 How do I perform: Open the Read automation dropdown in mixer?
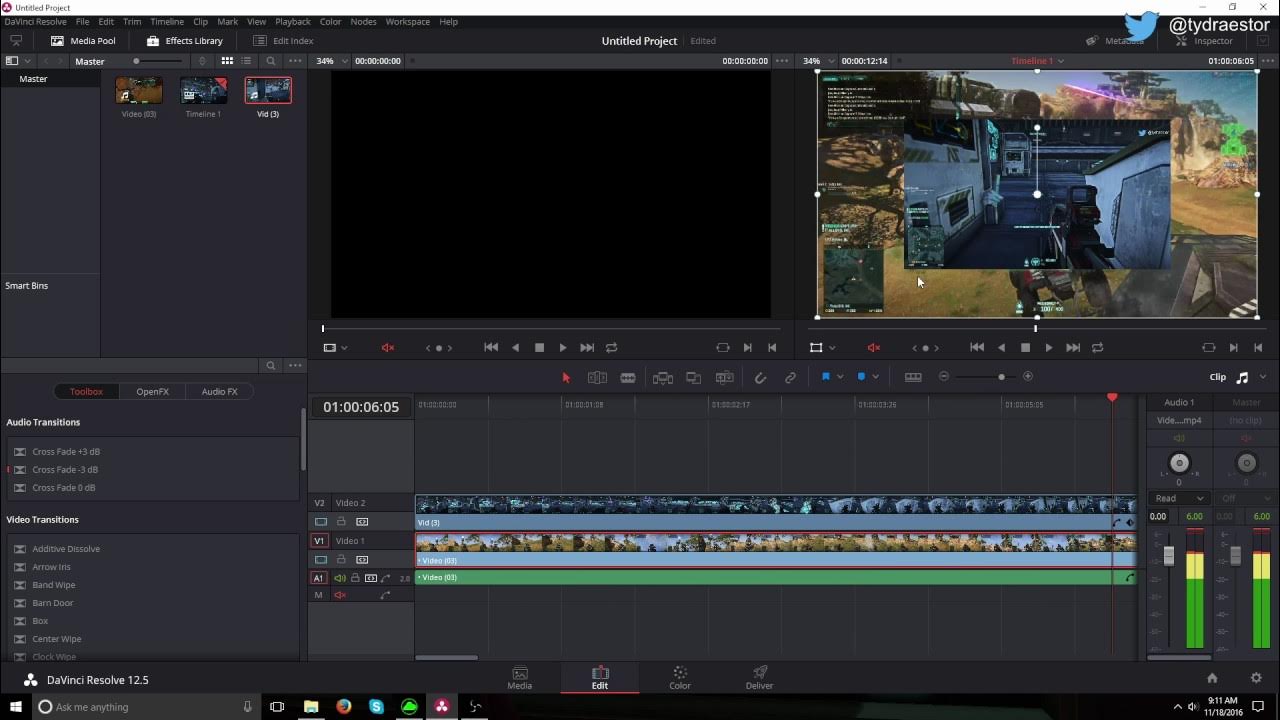(x=1179, y=498)
